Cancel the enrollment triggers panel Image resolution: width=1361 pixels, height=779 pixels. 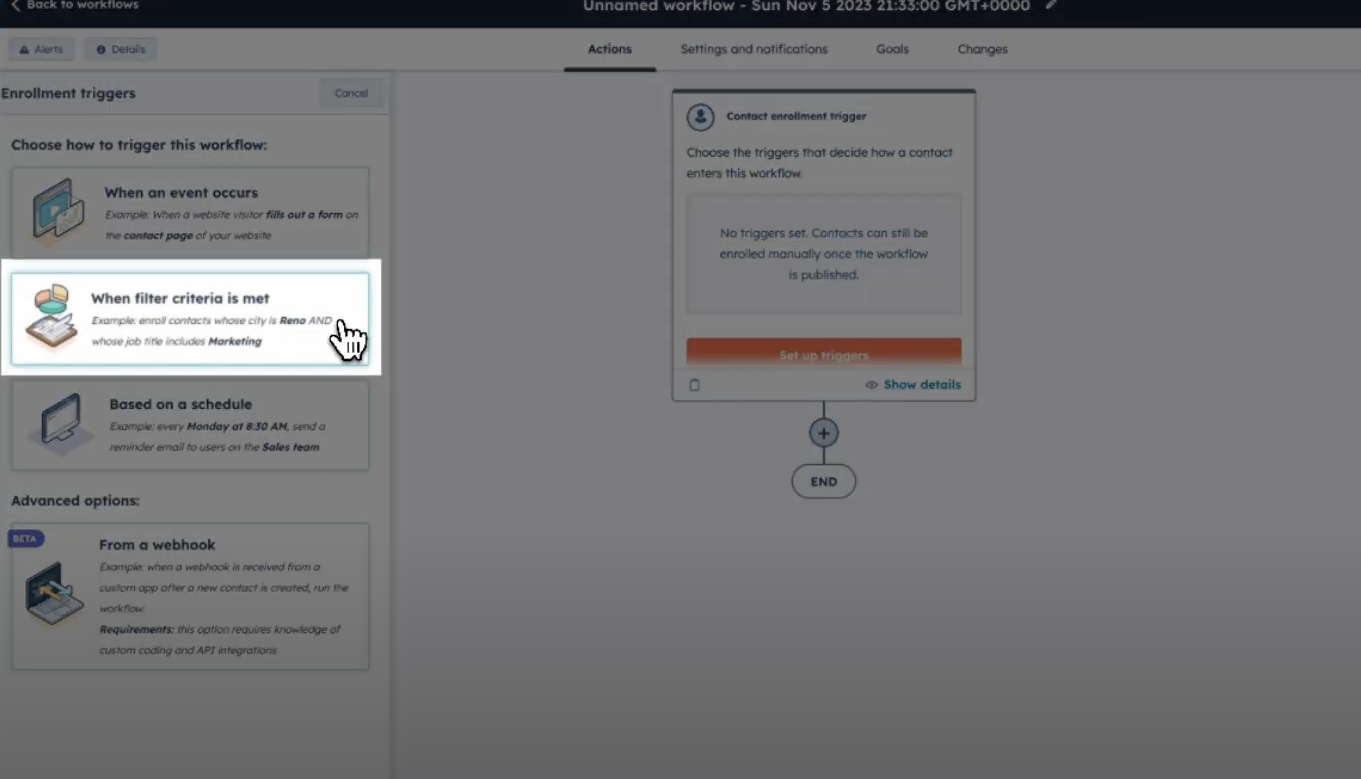coord(351,93)
